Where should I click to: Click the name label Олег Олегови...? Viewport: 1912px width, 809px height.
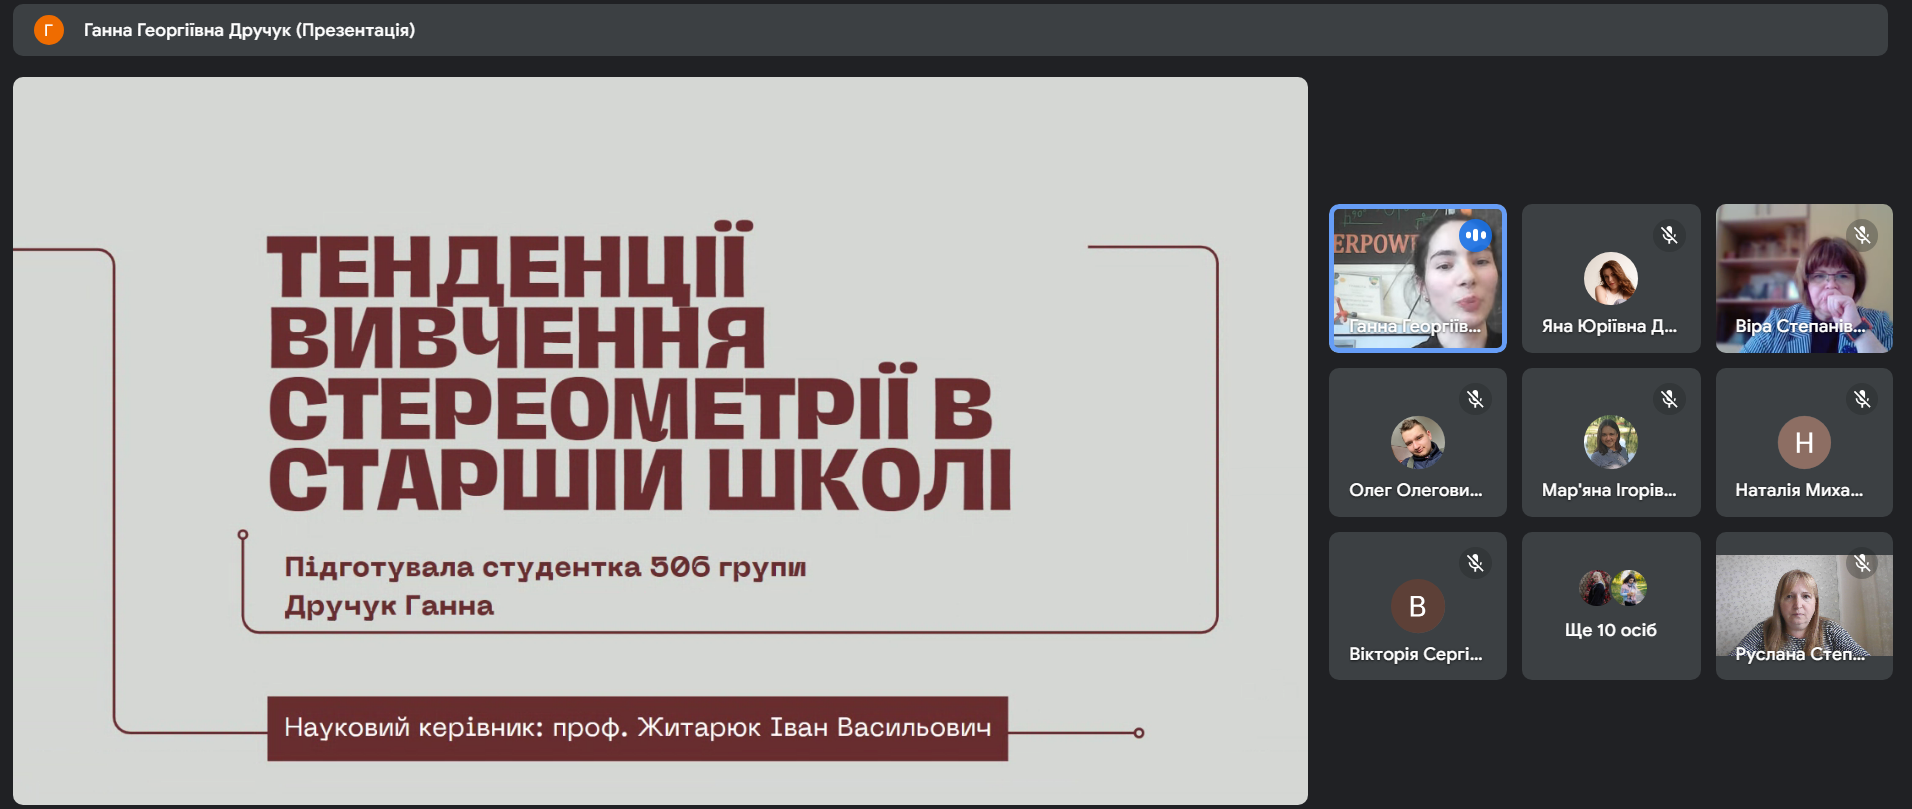point(1415,490)
